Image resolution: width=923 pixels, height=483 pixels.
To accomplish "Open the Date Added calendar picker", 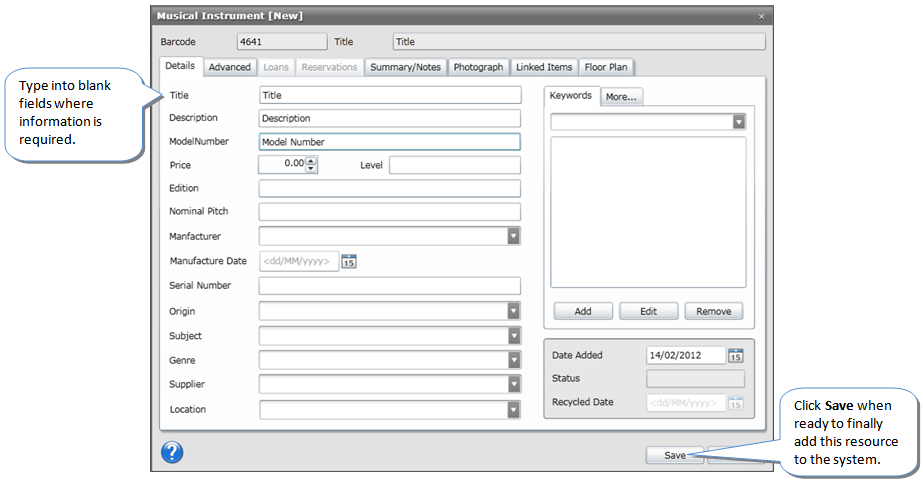I will tap(736, 355).
